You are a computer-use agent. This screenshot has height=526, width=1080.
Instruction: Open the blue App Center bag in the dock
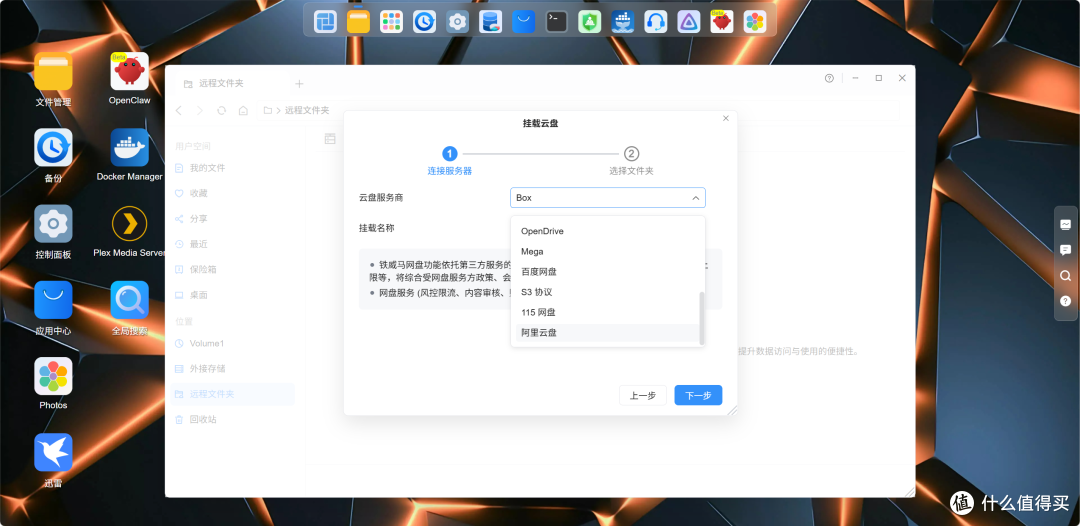coord(523,22)
